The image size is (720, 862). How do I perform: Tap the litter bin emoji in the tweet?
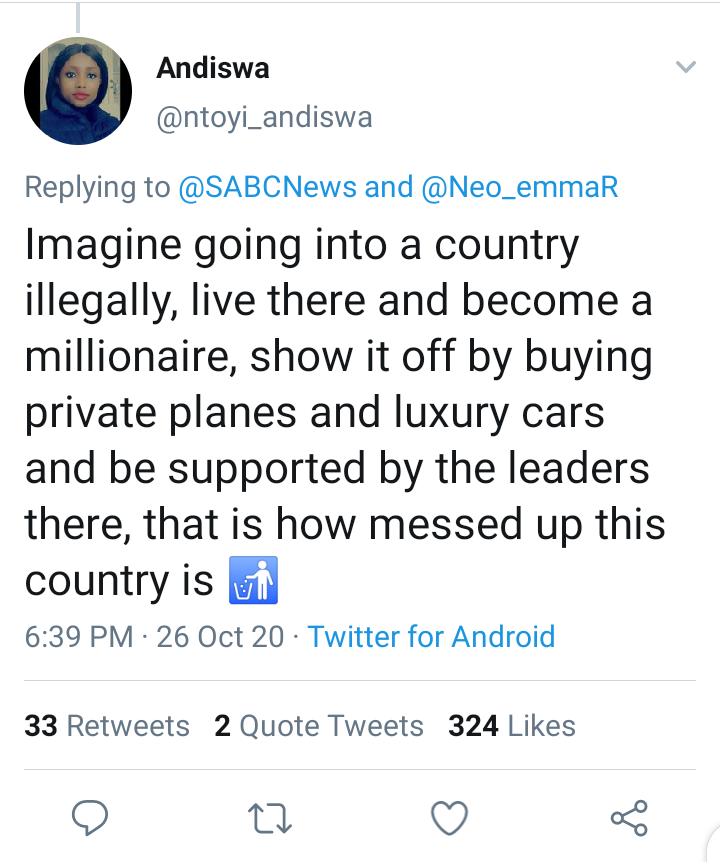[x=253, y=581]
